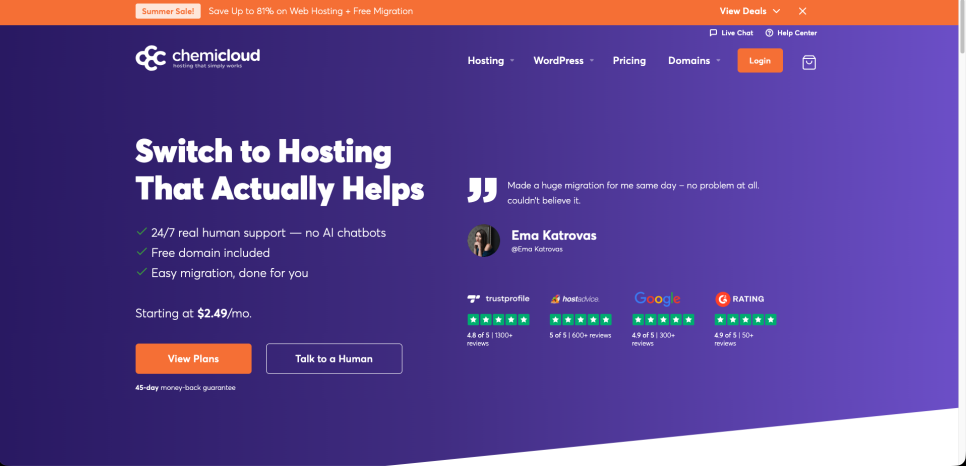966x466 pixels.
Task: Click the trustprofile logo
Action: coord(498,299)
